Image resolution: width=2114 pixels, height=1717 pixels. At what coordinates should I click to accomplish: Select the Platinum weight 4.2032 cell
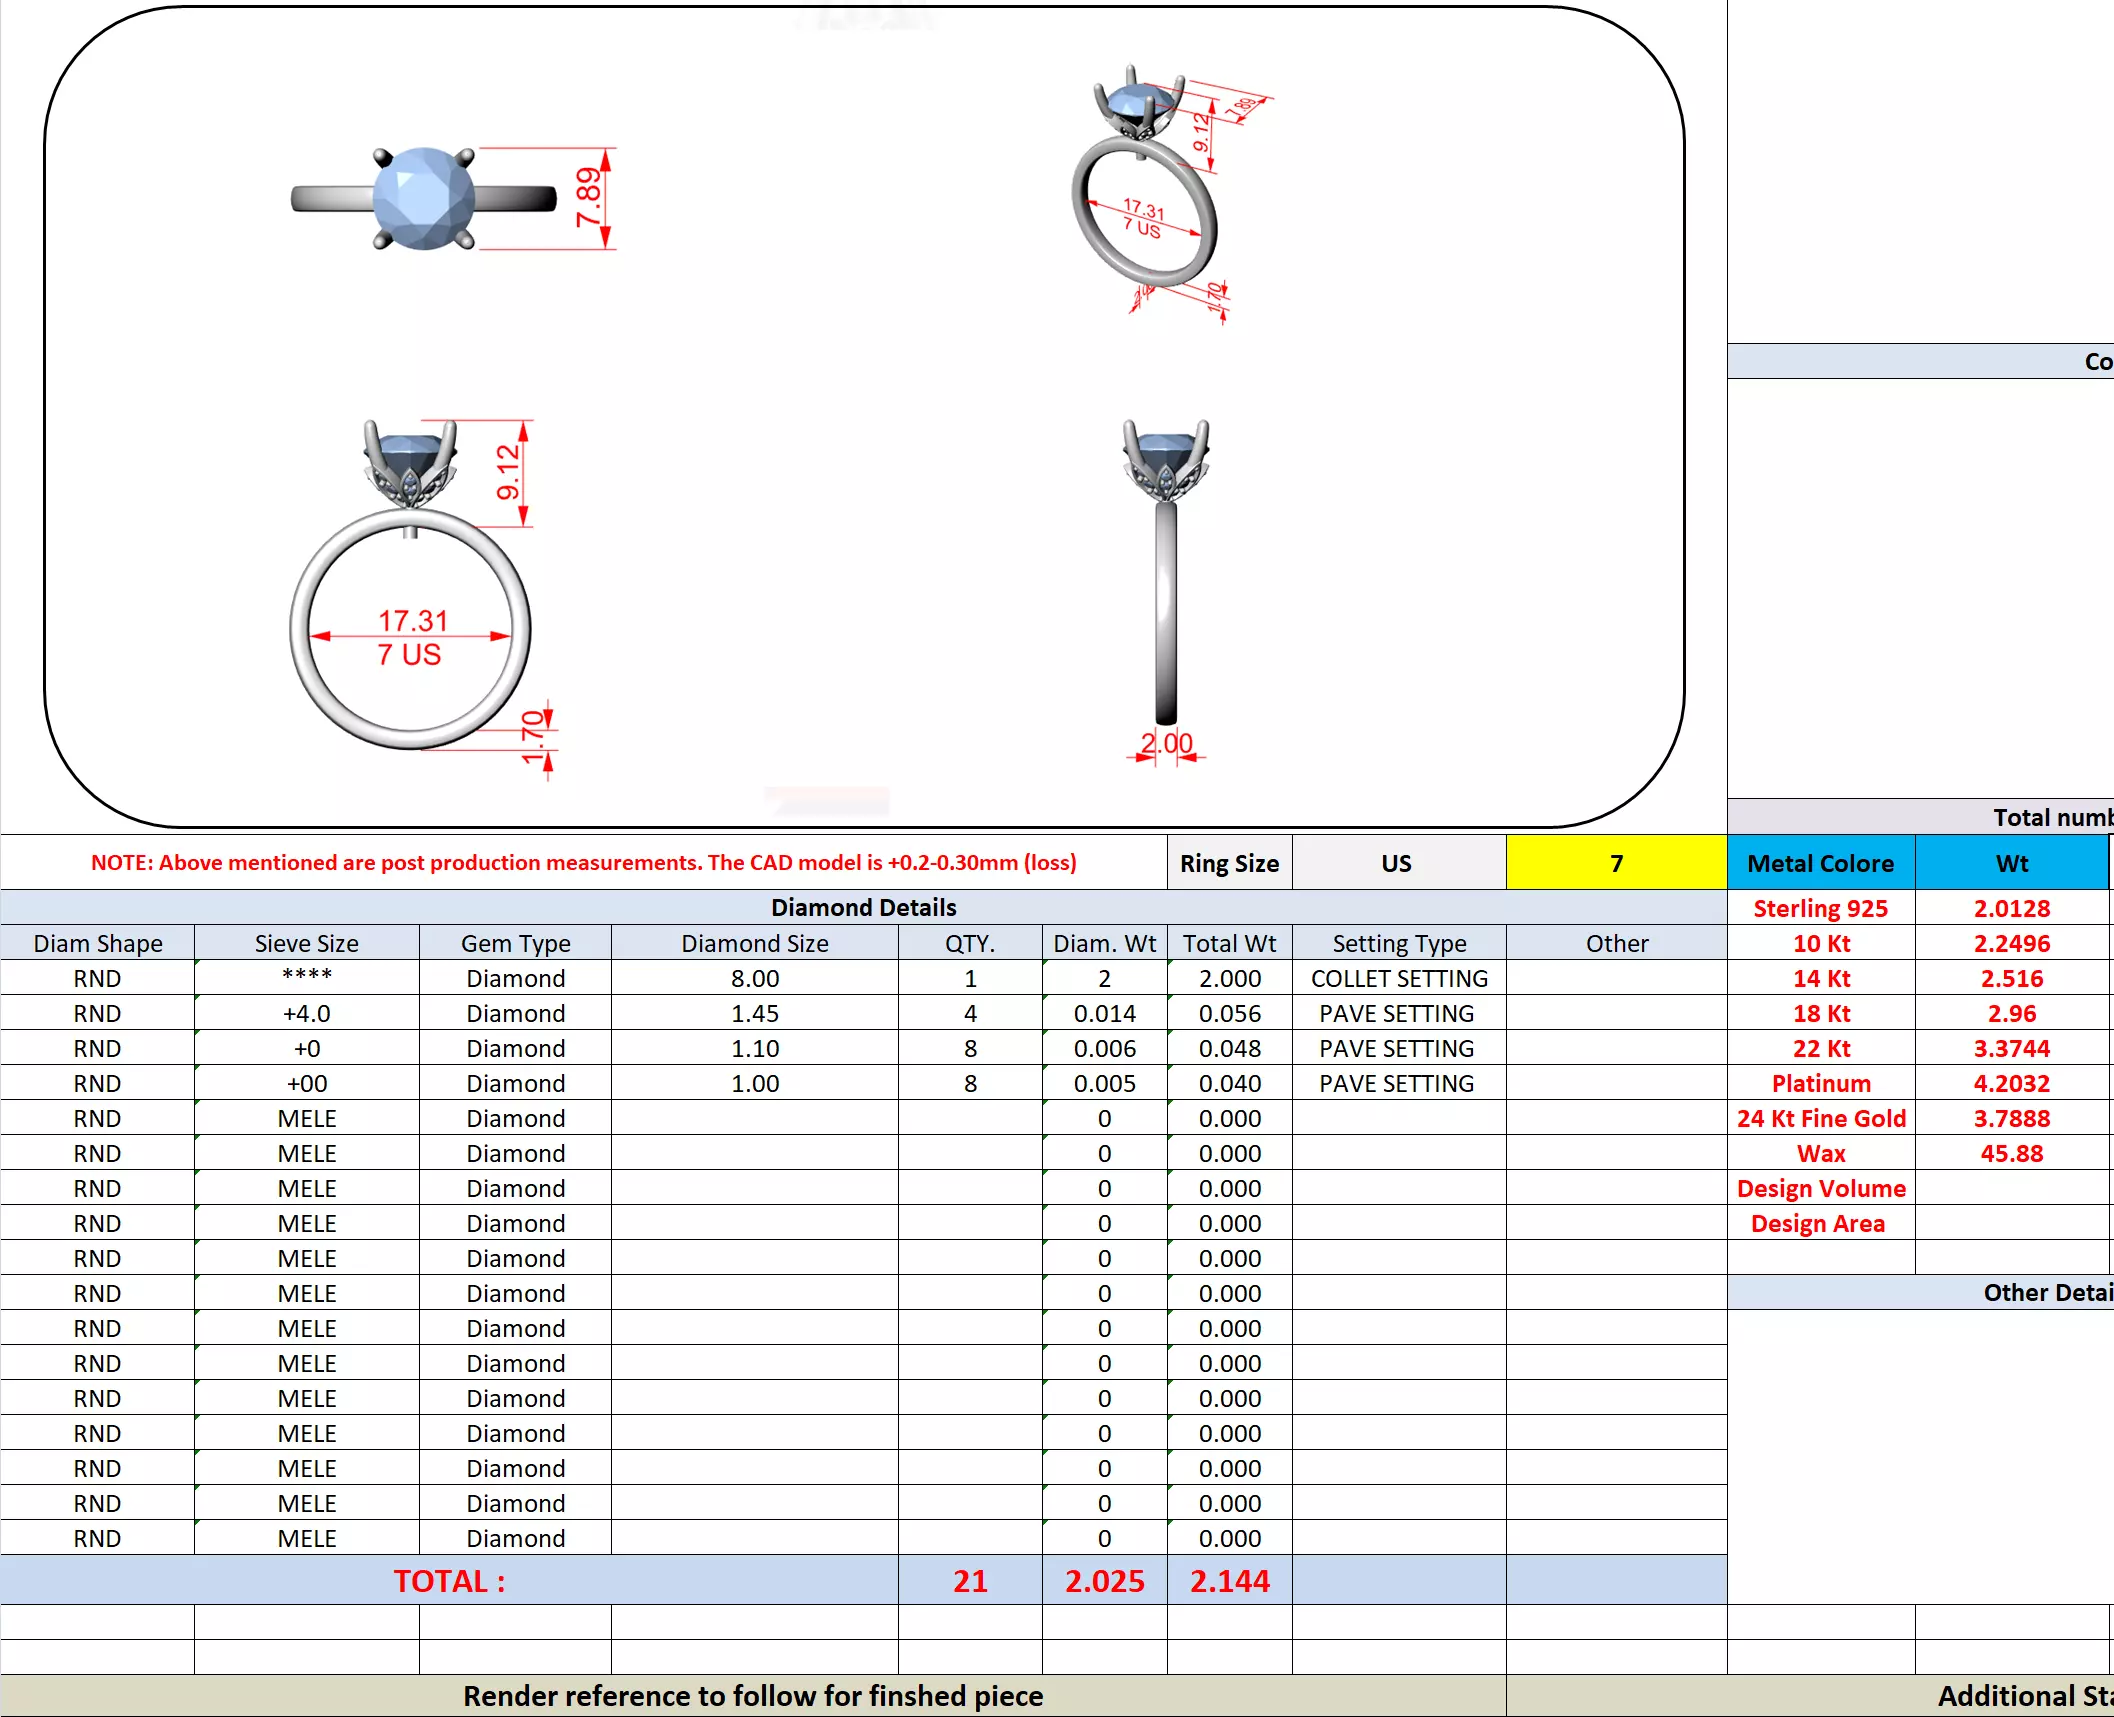2011,1084
